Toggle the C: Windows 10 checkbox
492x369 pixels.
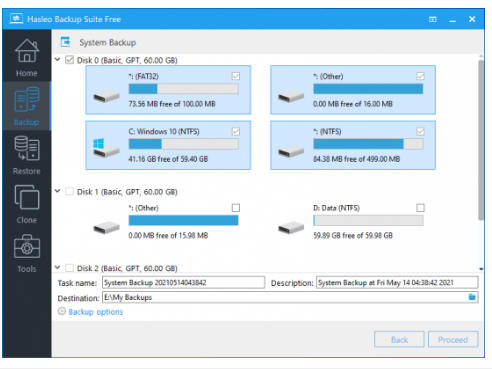[x=236, y=131]
